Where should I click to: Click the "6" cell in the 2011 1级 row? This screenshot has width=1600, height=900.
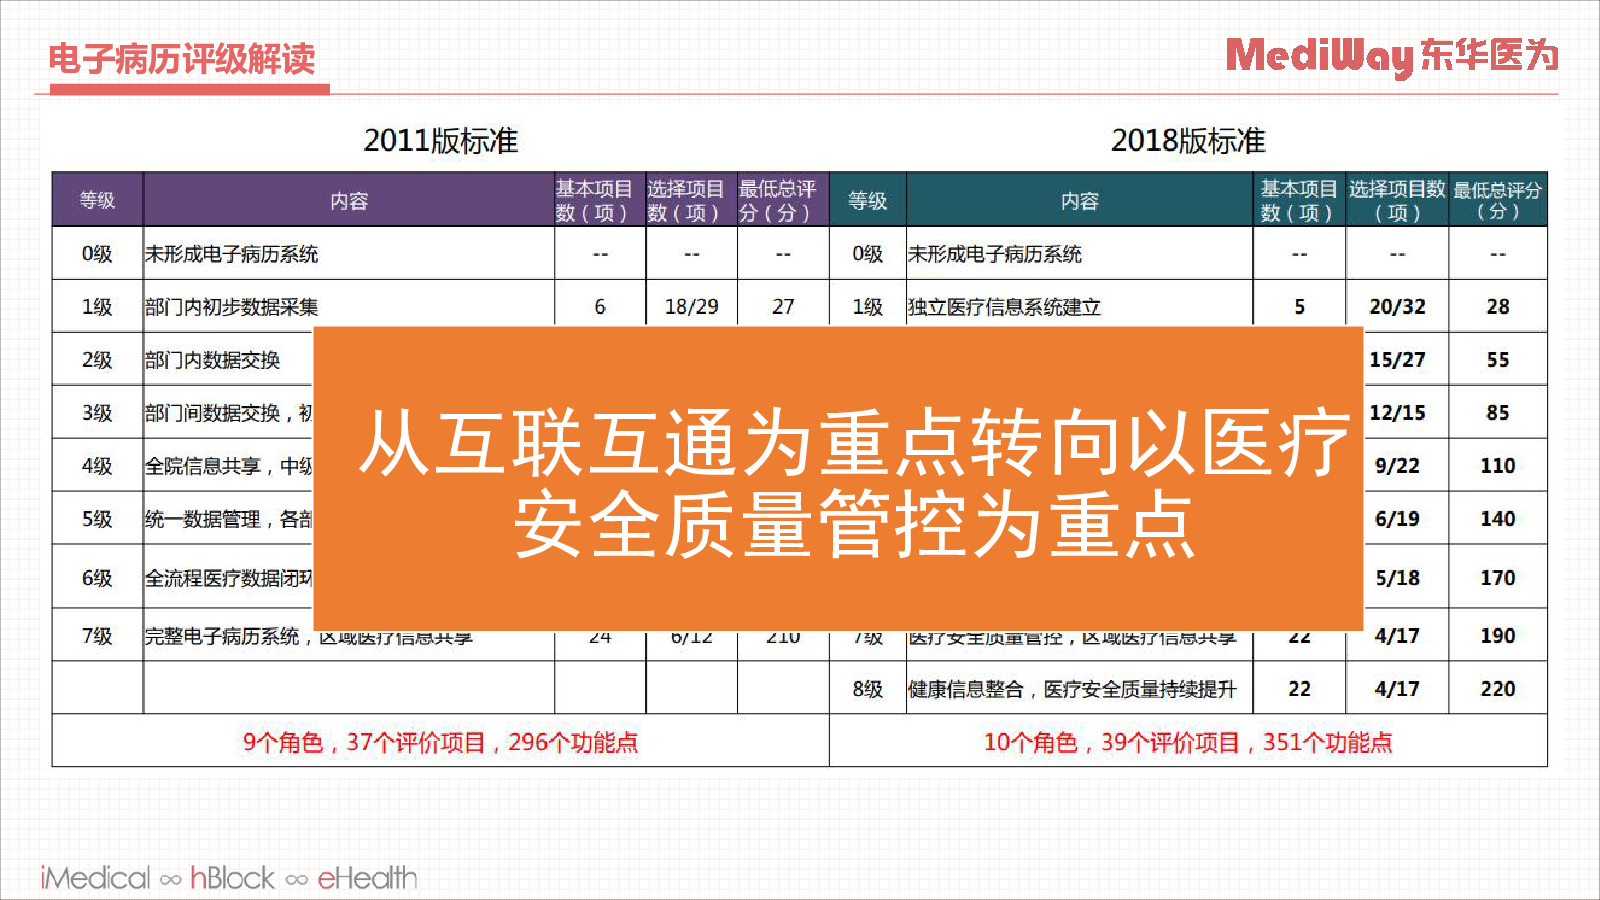(600, 306)
